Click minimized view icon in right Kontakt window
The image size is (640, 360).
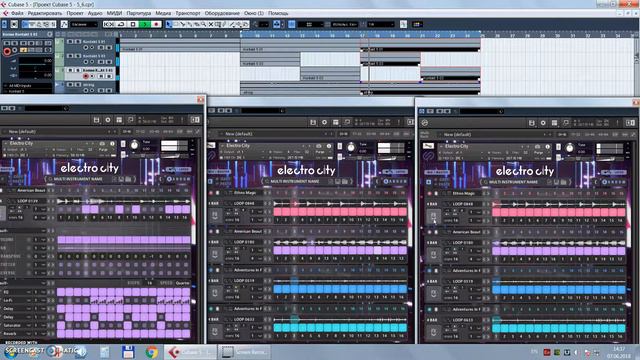(x=566, y=122)
